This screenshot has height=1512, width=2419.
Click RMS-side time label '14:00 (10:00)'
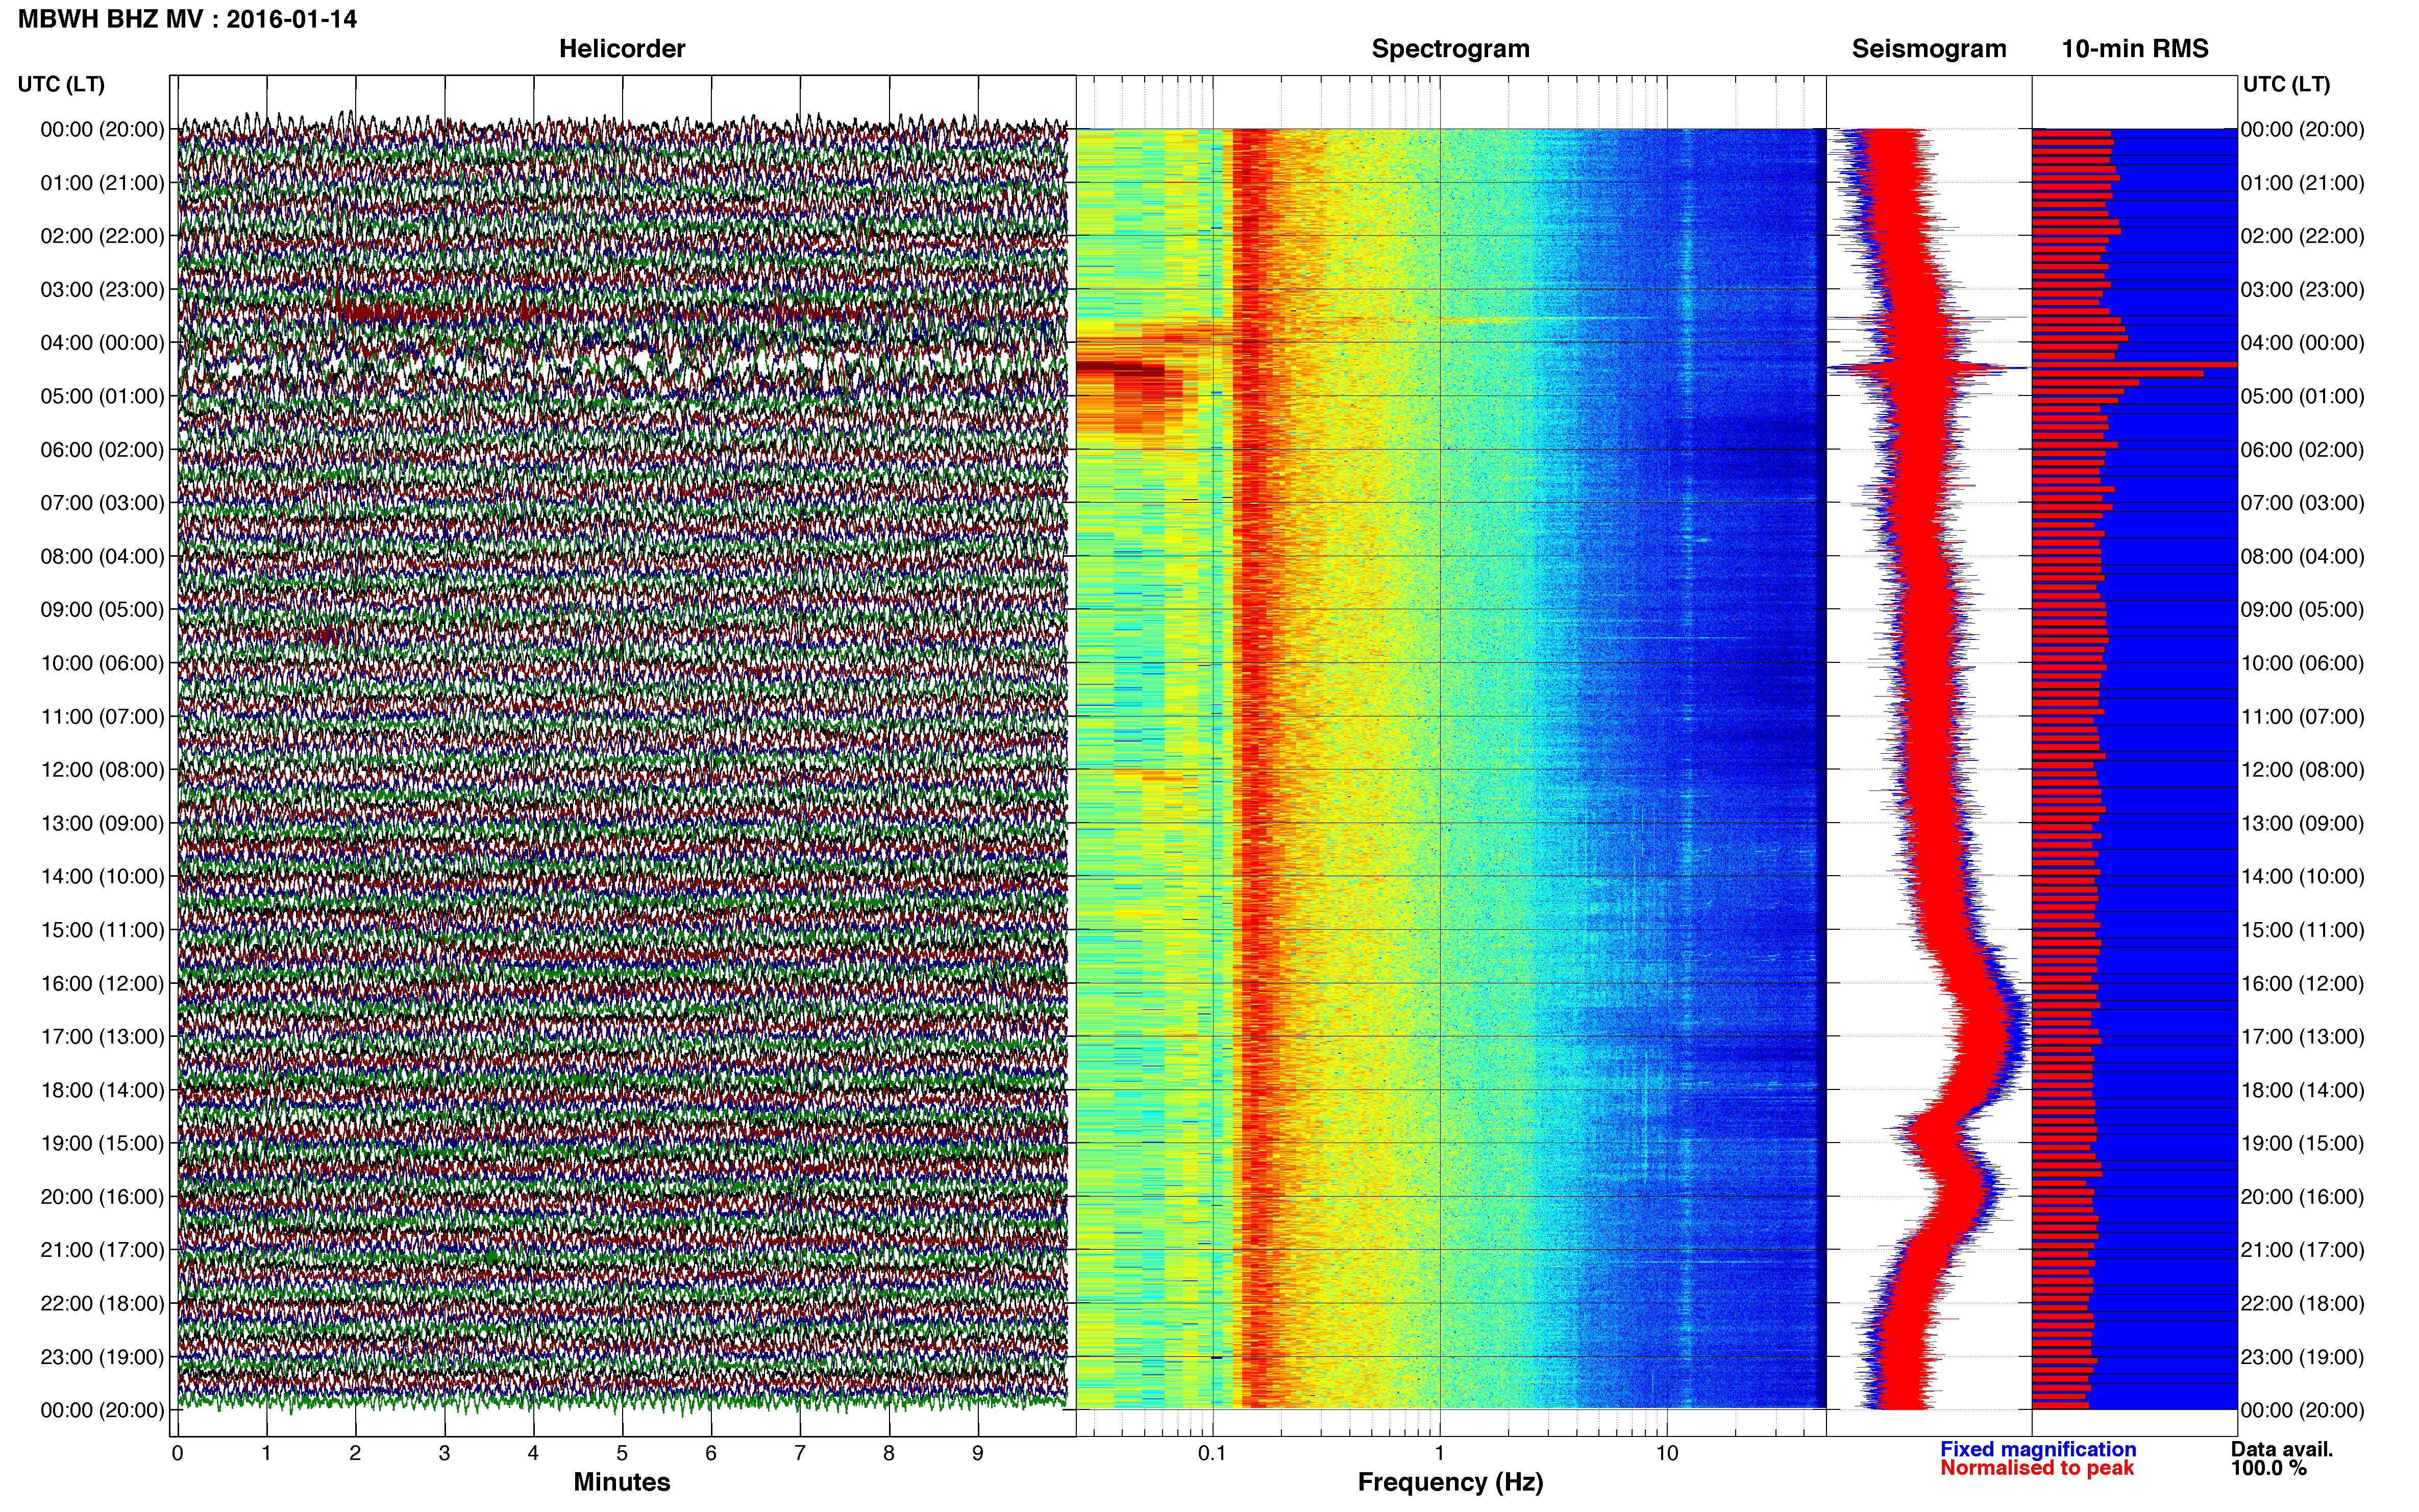[x=2303, y=877]
